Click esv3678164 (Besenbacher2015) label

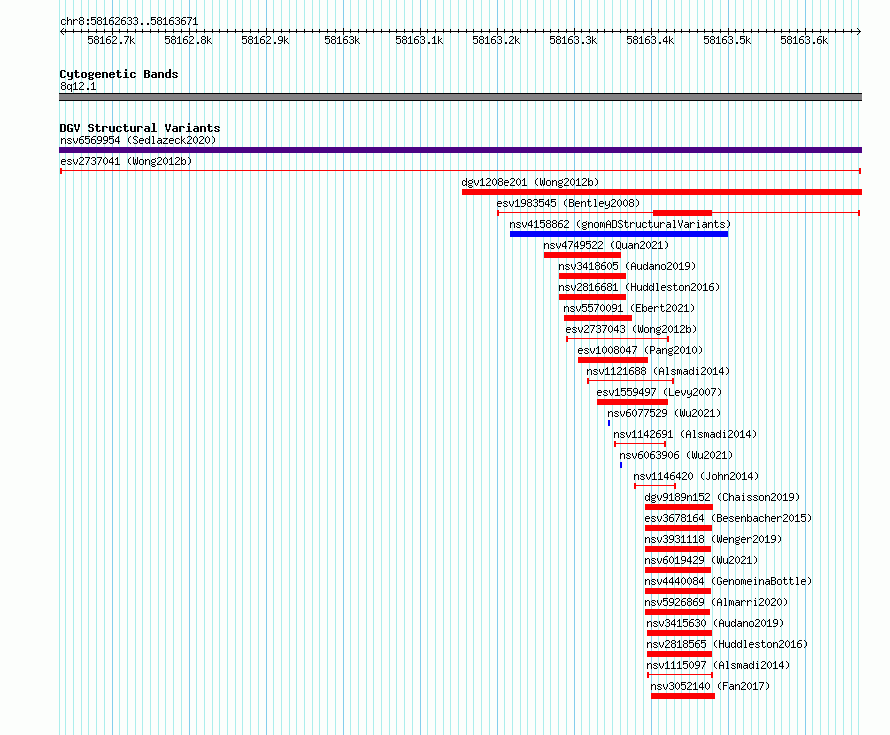728,518
